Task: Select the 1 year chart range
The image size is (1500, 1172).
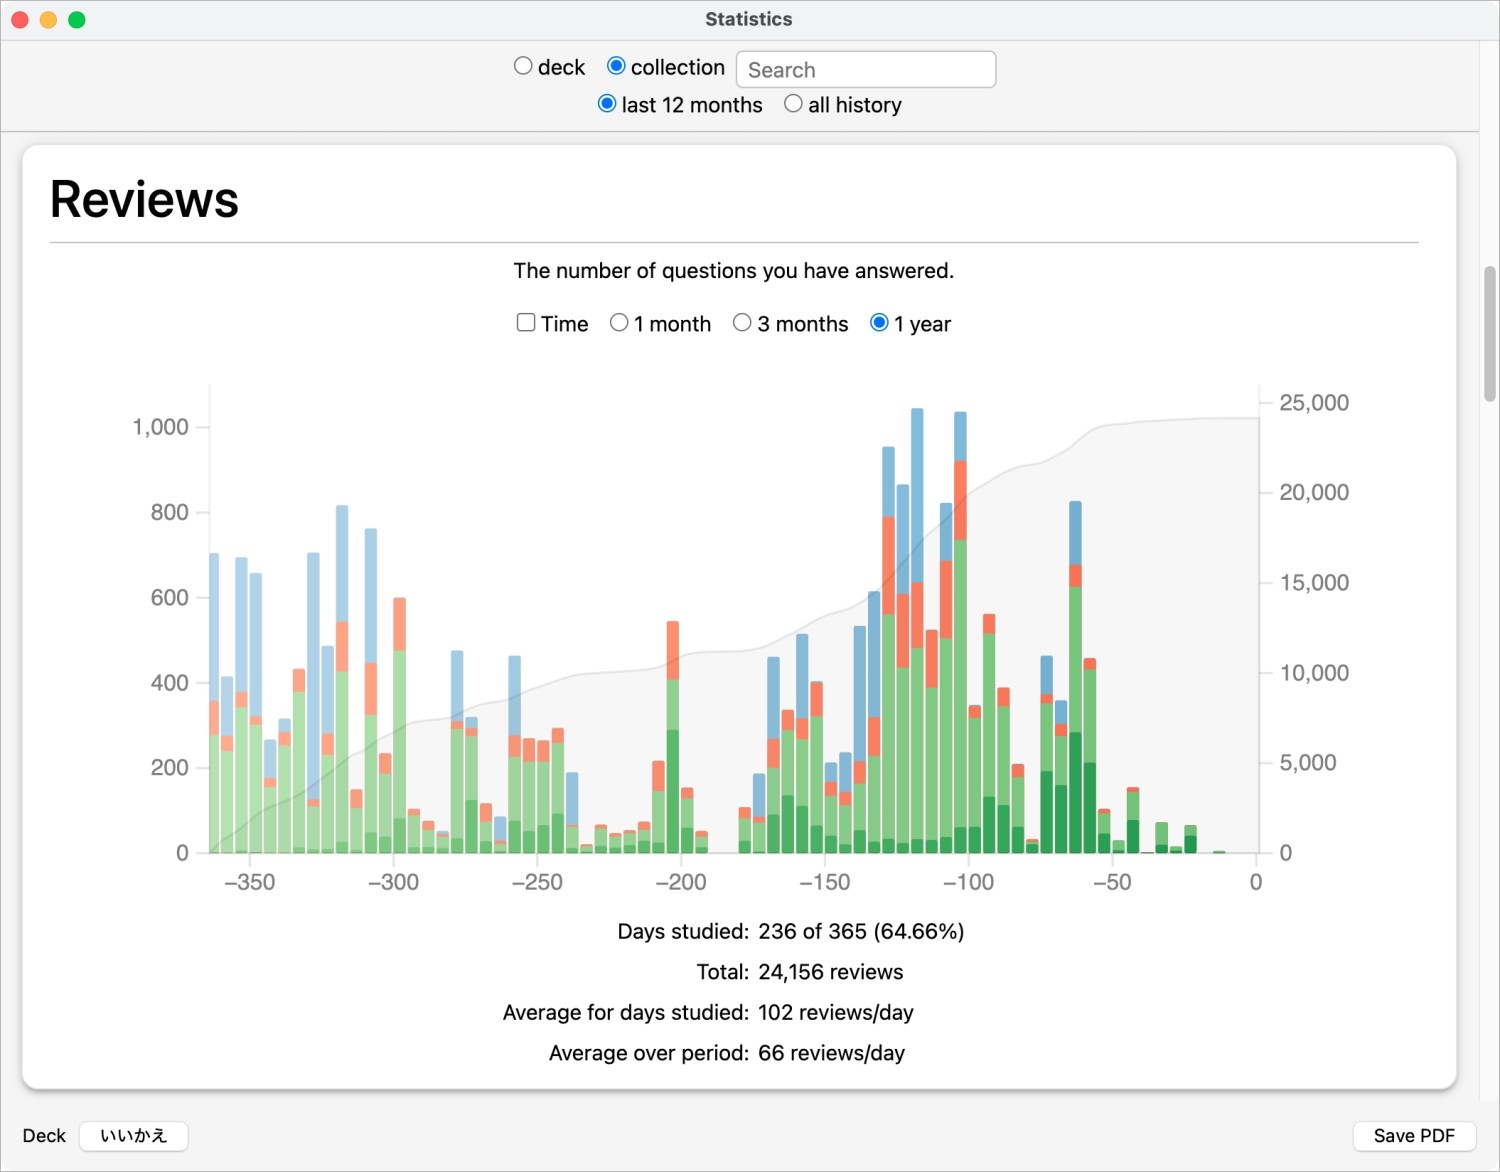Action: pos(879,323)
